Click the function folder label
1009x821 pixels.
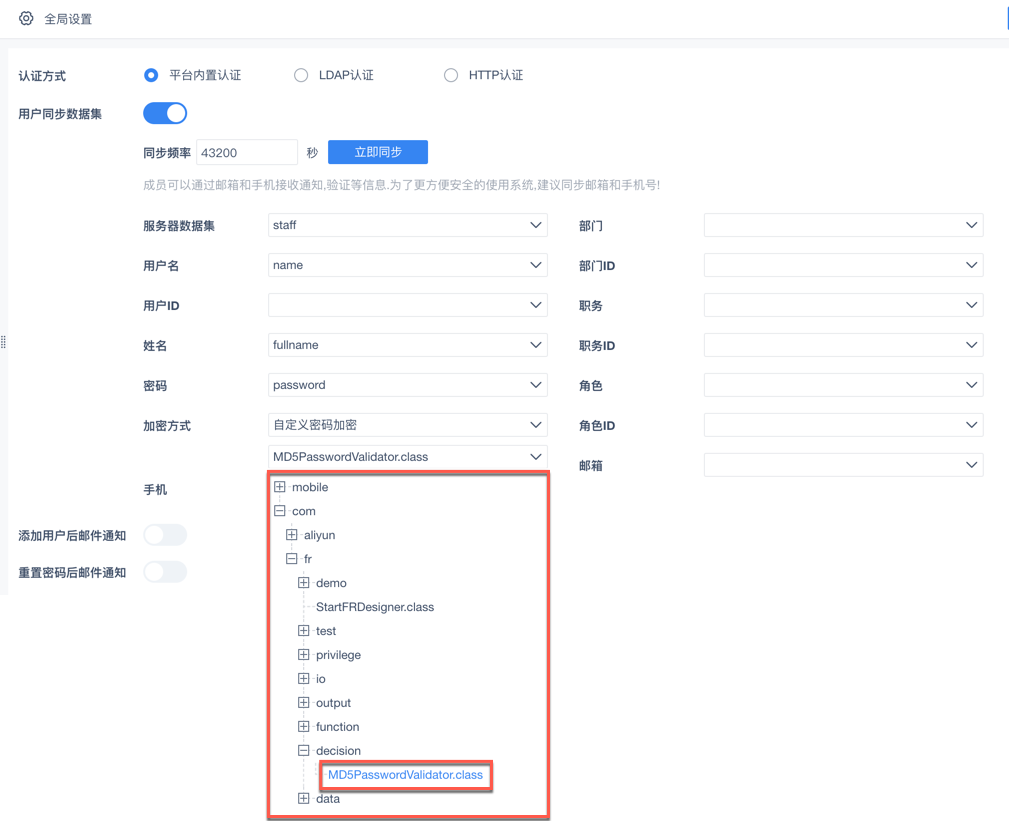337,727
